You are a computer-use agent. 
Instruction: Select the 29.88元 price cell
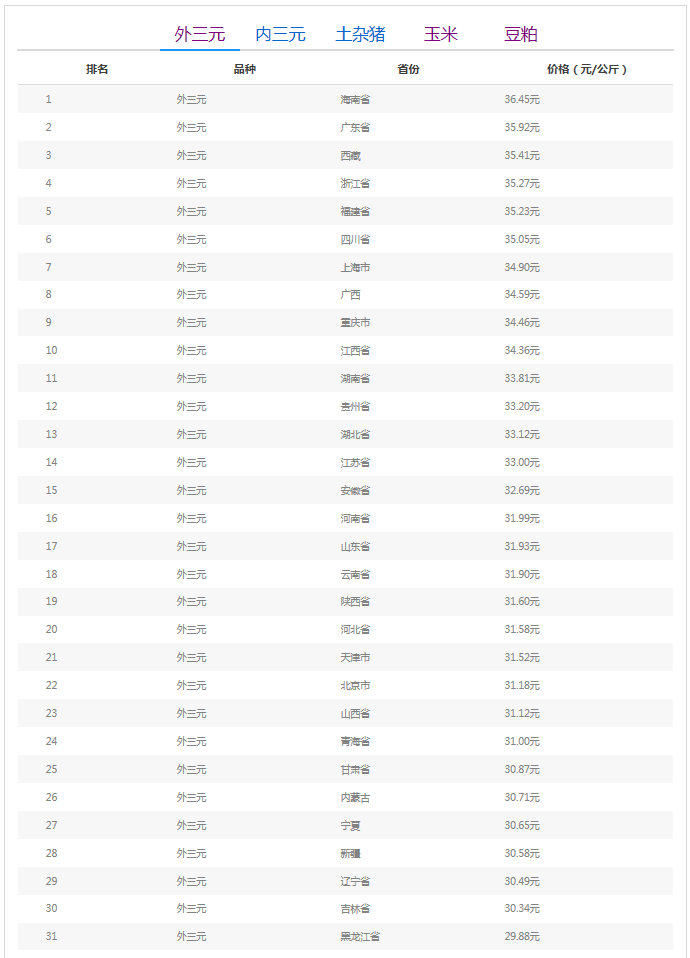(x=522, y=937)
